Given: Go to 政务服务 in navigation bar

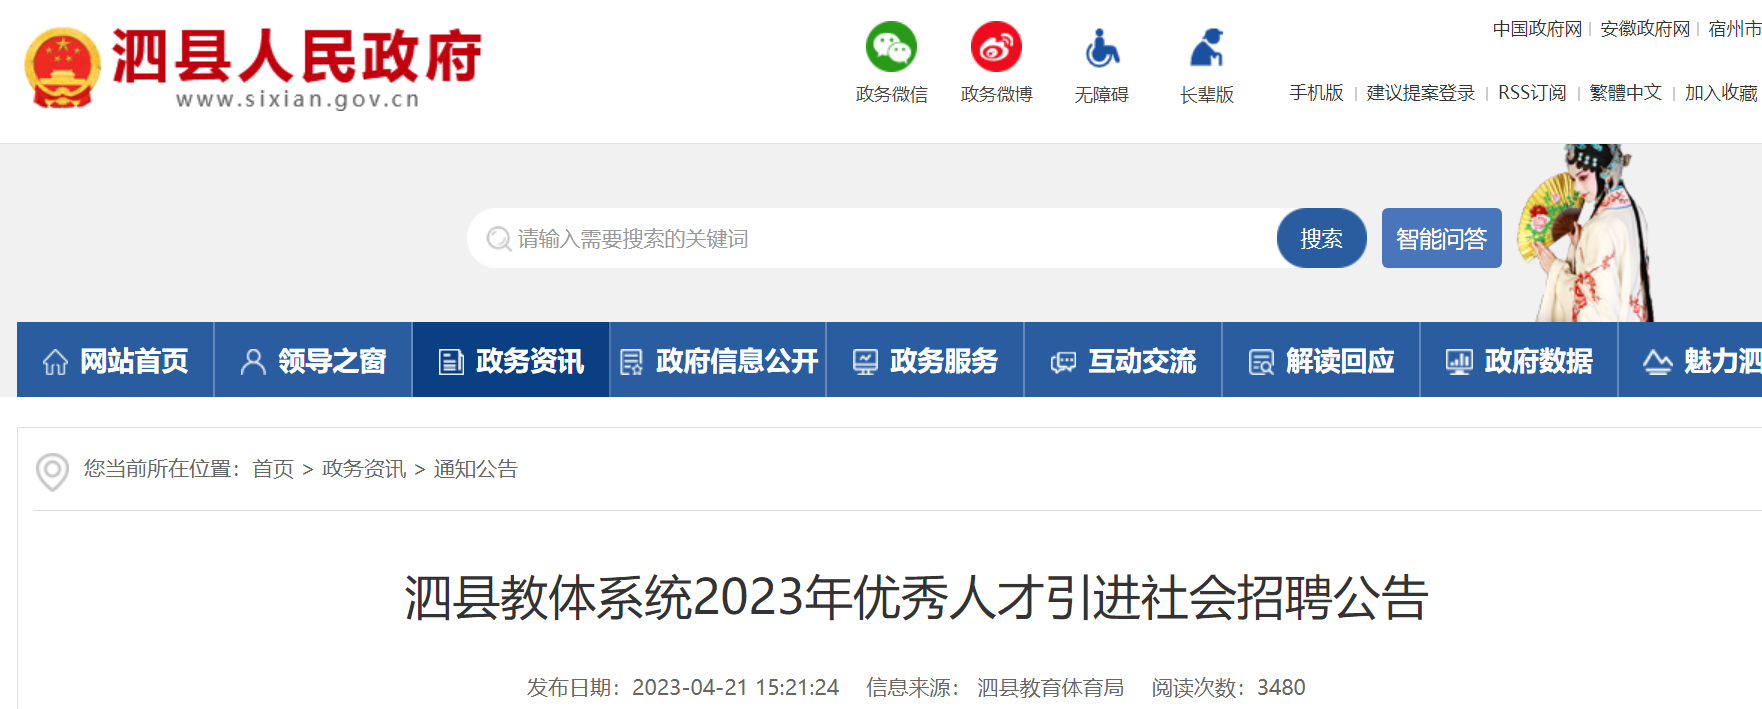Looking at the screenshot, I should click(925, 360).
